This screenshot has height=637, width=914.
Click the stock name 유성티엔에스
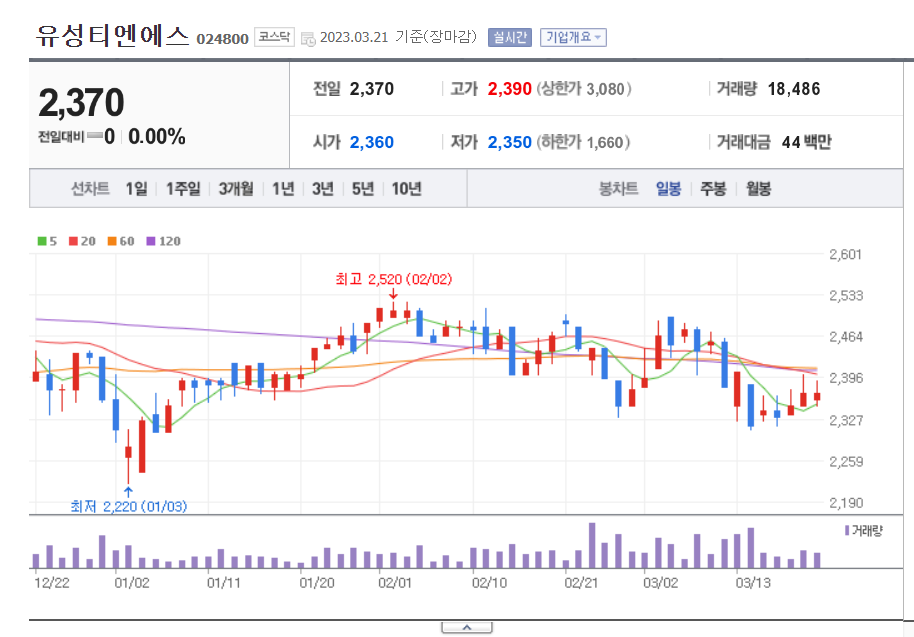[x=113, y=36]
